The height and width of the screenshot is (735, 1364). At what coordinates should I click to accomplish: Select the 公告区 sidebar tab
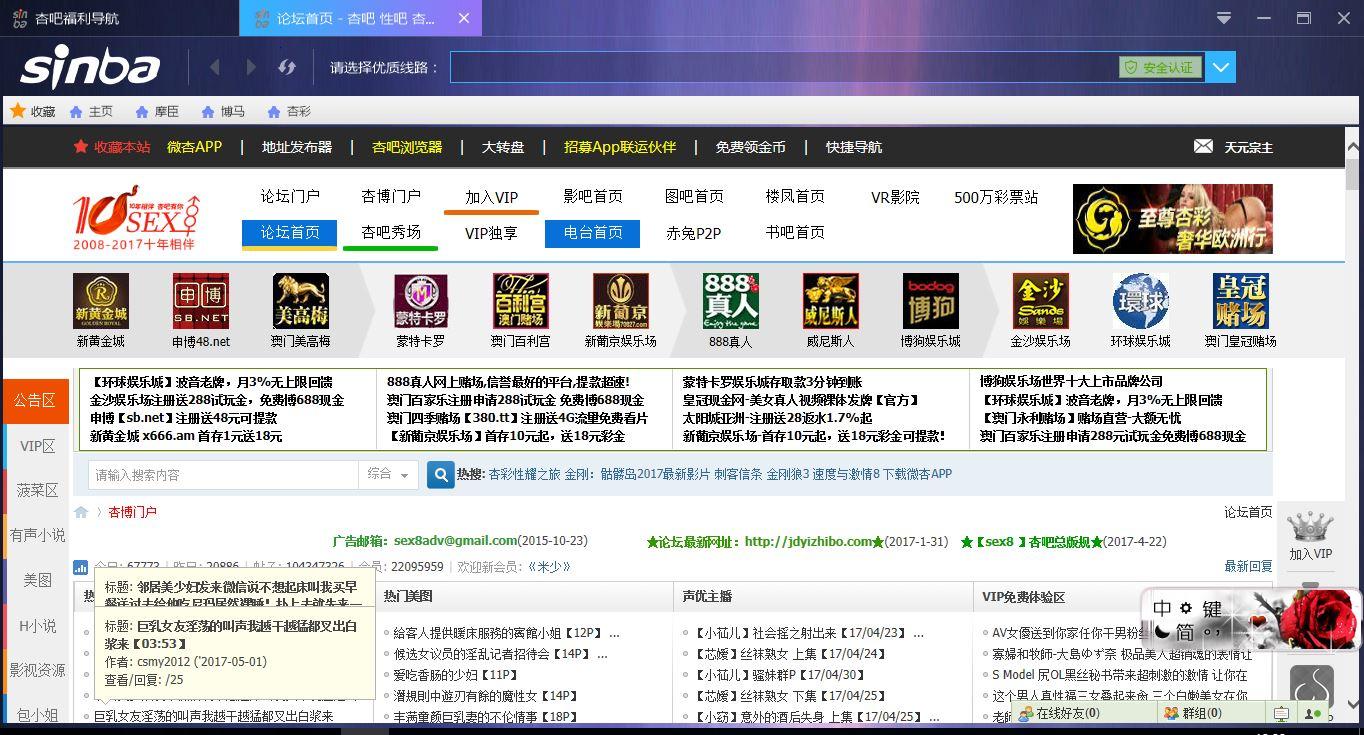tap(35, 400)
